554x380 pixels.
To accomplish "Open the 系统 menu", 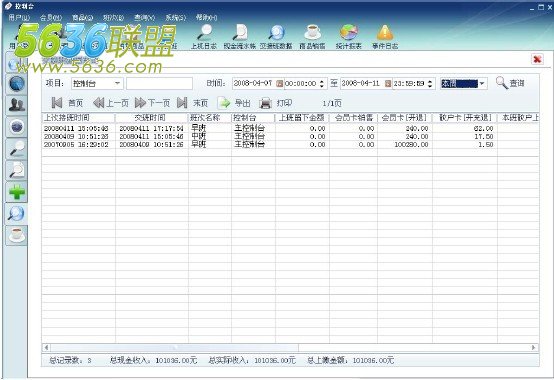I will point(176,17).
